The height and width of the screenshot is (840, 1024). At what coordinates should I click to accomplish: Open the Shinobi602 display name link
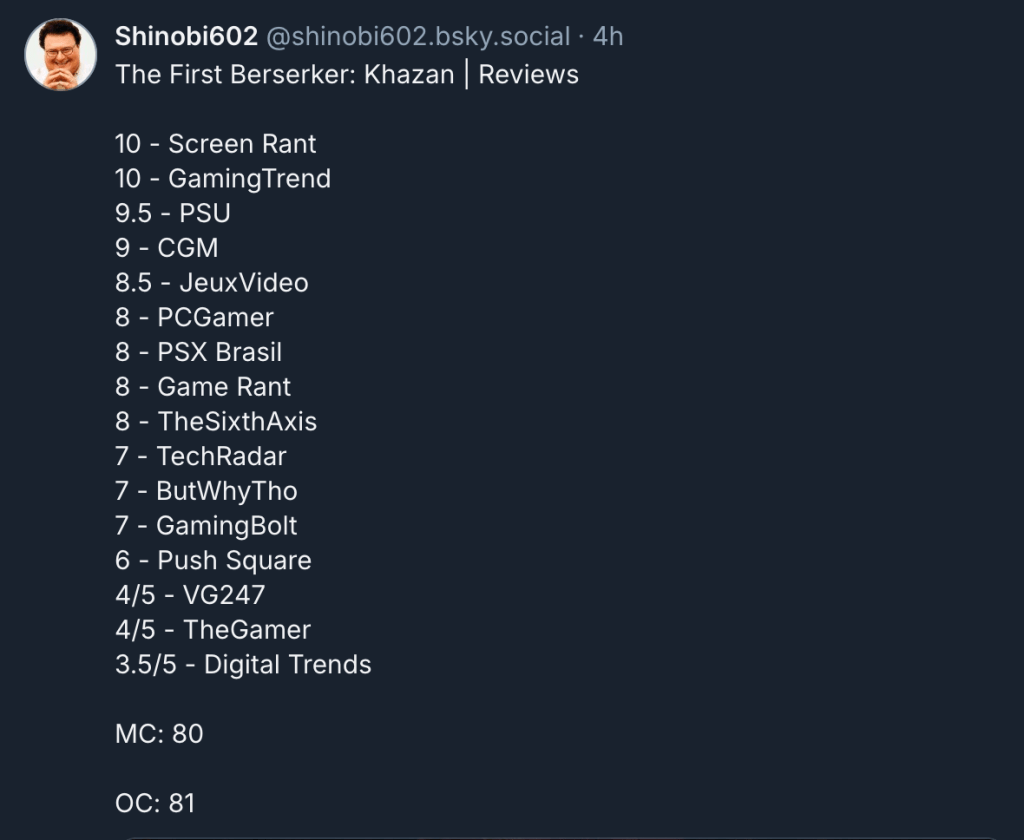[186, 37]
